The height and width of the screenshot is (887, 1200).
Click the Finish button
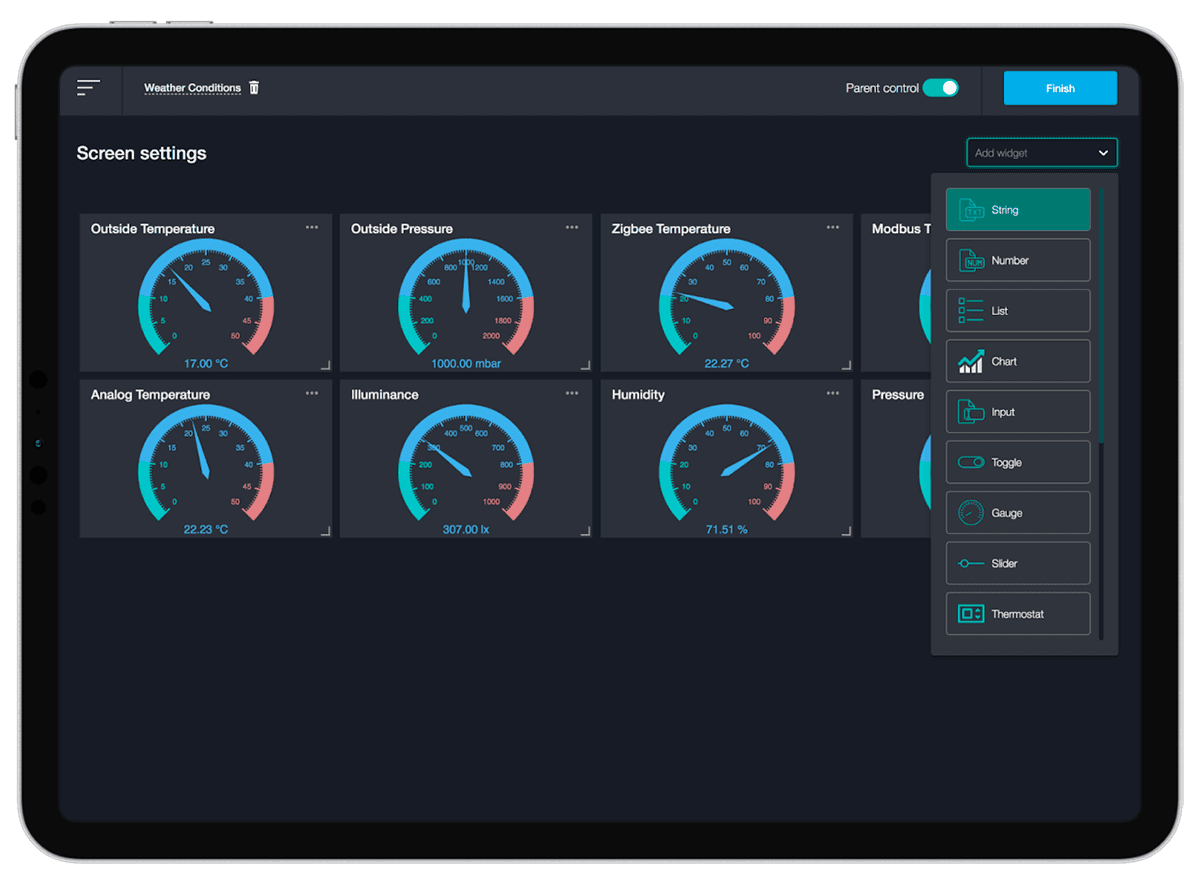(1060, 88)
